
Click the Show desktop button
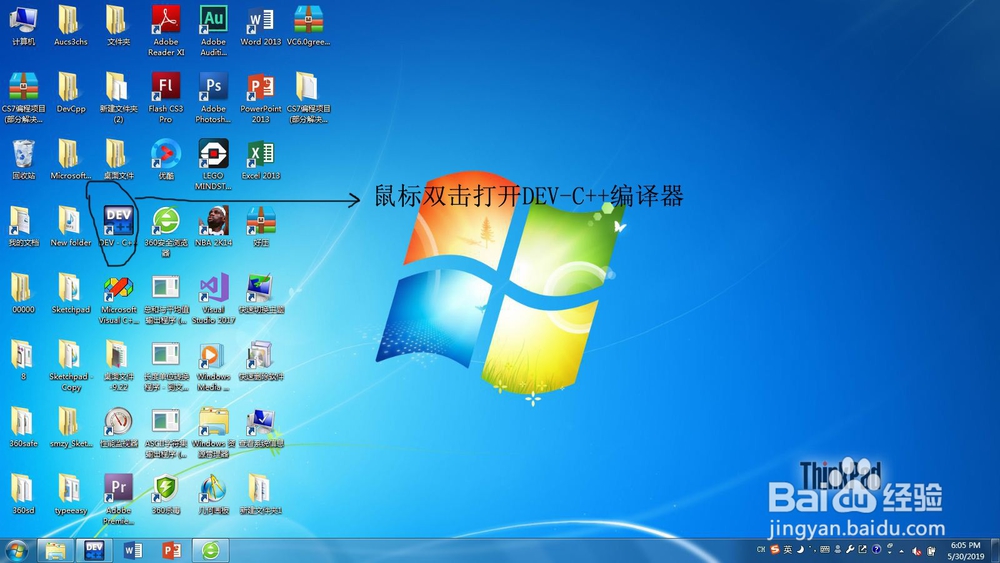[996, 551]
